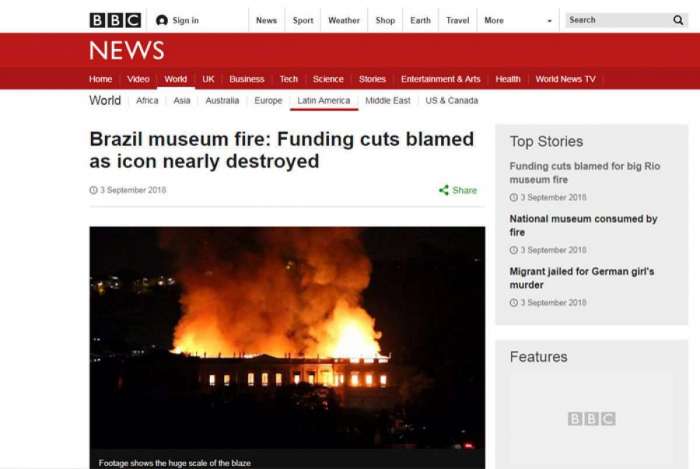This screenshot has height=469, width=700.
Task: Open the 'Migrant jailed for German girl's murder' story
Action: tap(582, 278)
